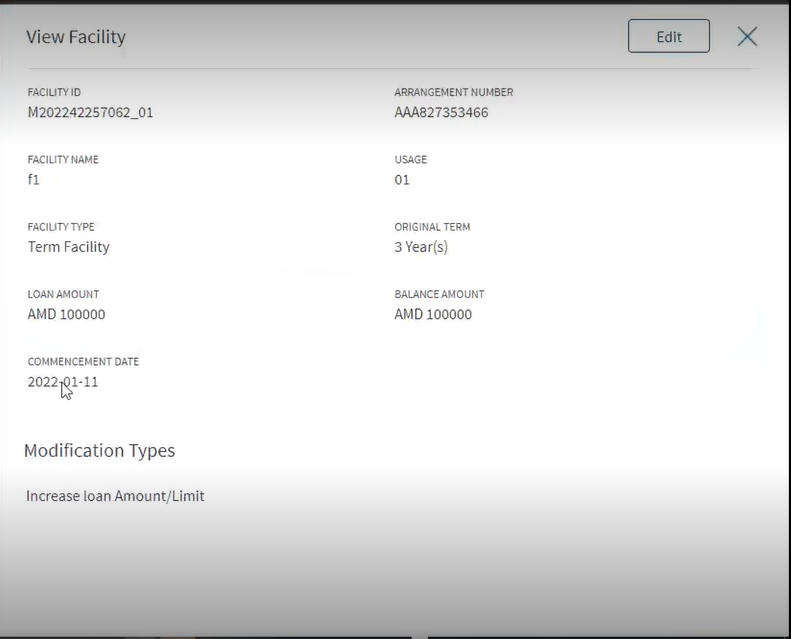Click the usage value 01
This screenshot has height=639, width=791.
point(402,180)
